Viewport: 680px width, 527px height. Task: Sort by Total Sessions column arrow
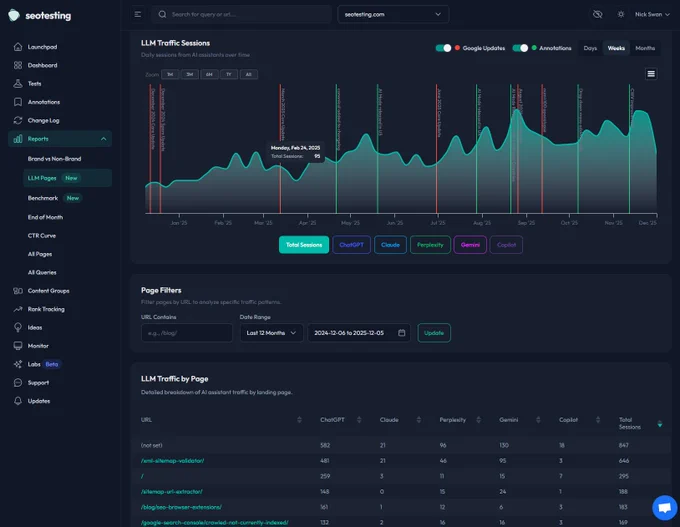click(x=660, y=424)
